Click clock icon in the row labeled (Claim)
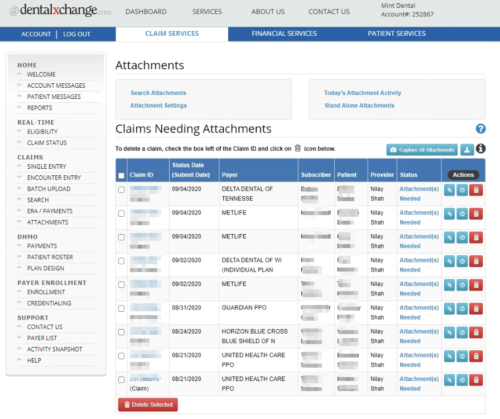The image size is (500, 419). (x=462, y=380)
